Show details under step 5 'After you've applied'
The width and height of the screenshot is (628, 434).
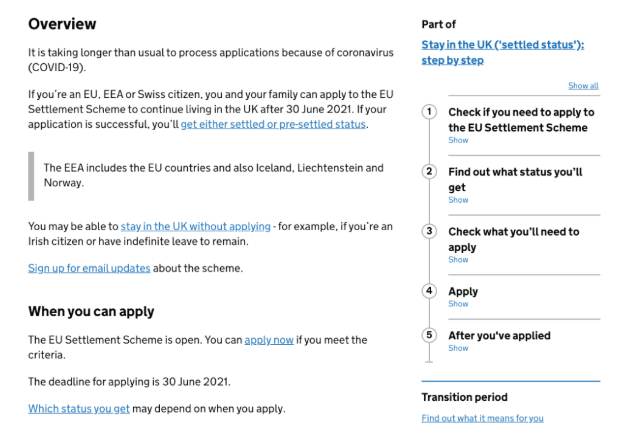point(458,348)
